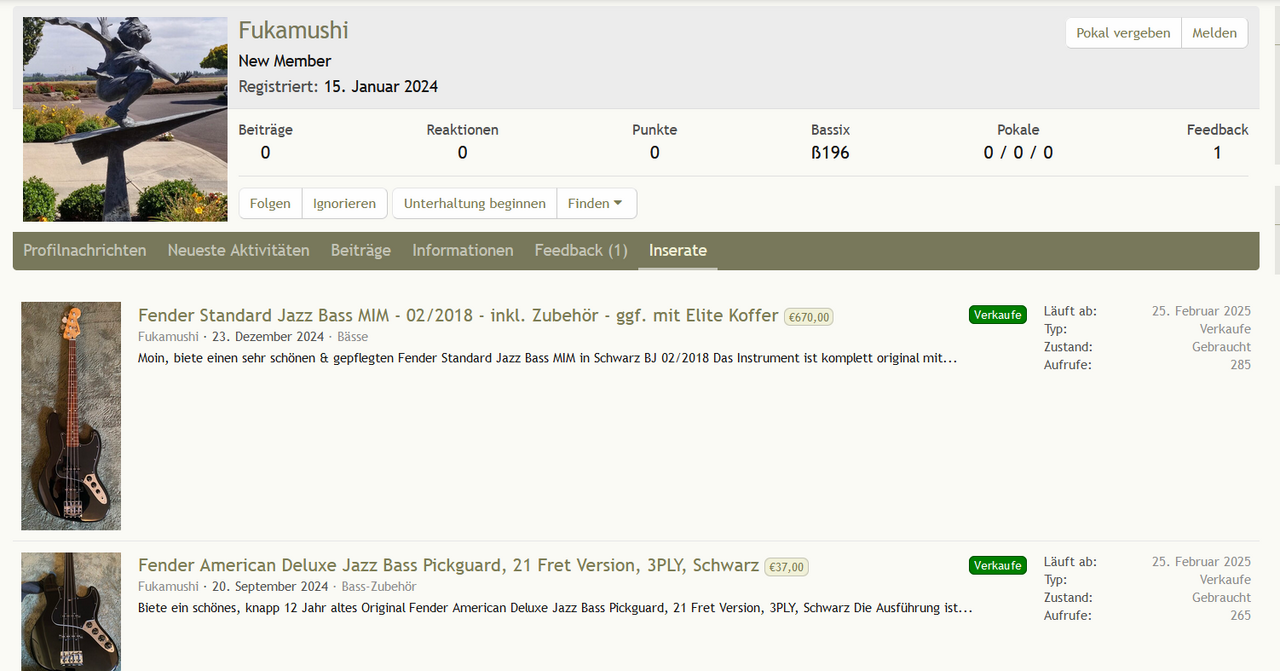Click the Pokal vergeben button

pos(1123,33)
